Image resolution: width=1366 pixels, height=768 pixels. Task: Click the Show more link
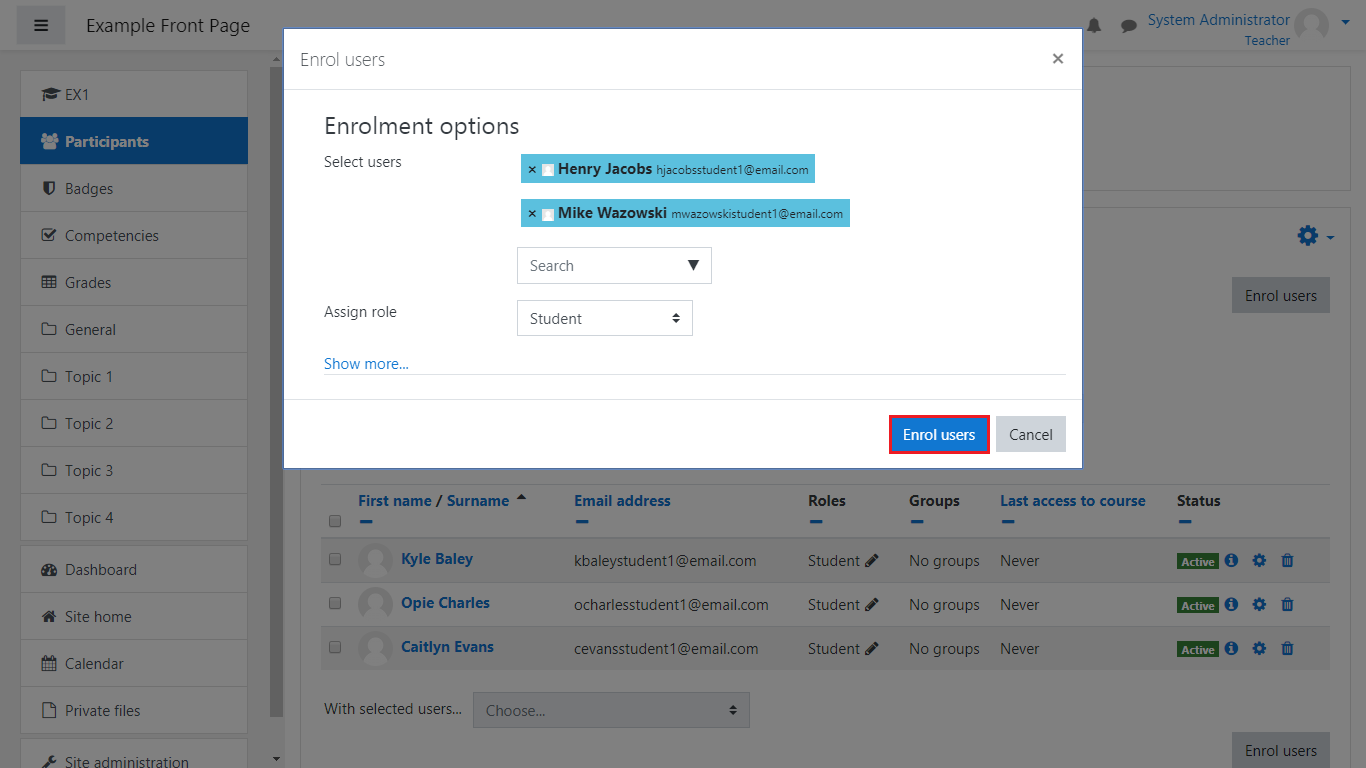coord(366,364)
